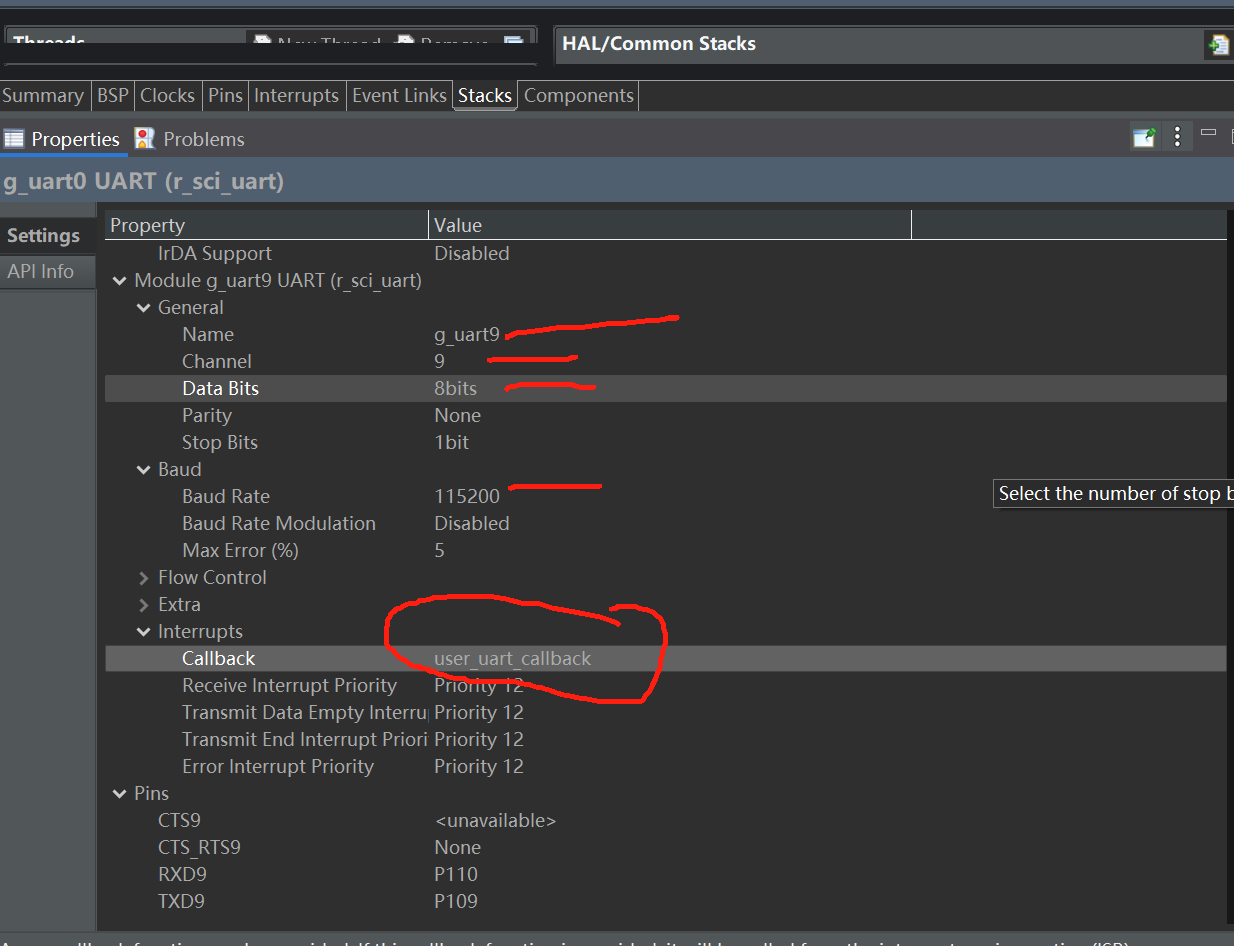Screen dimensions: 1234x946
Task: Switch to the Clocks tab
Action: click(x=167, y=95)
